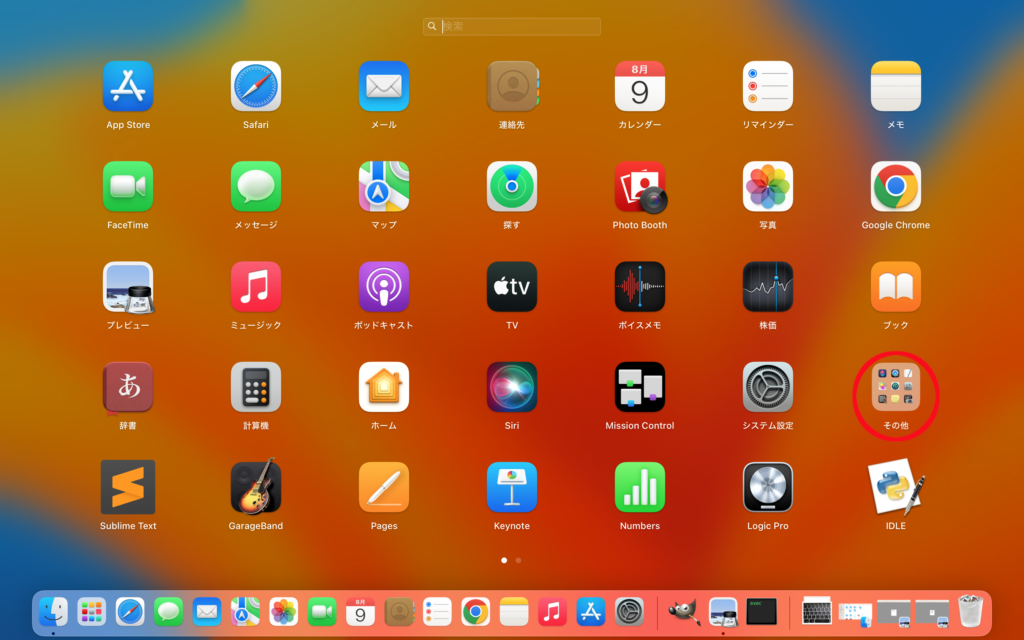The image size is (1024, 640).
Task: Launch Photo Booth
Action: pyautogui.click(x=640, y=187)
